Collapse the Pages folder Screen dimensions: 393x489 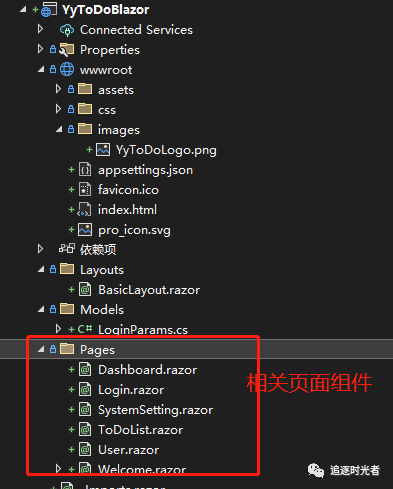[x=41, y=350]
